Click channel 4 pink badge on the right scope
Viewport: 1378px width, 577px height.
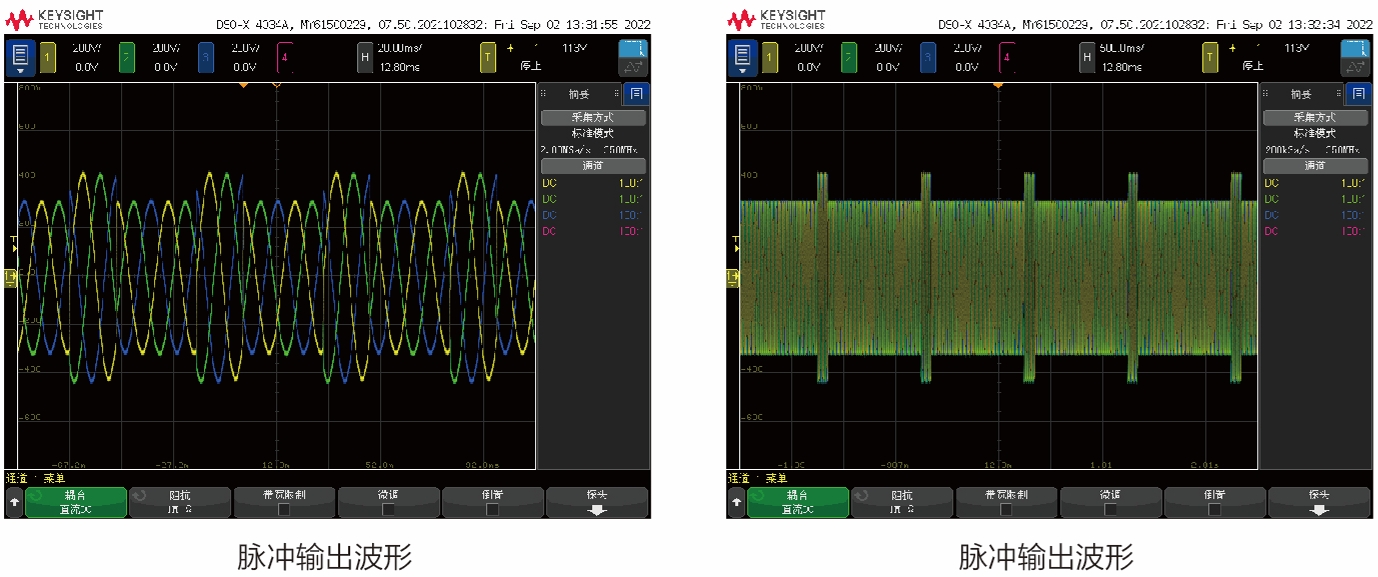tap(1005, 58)
